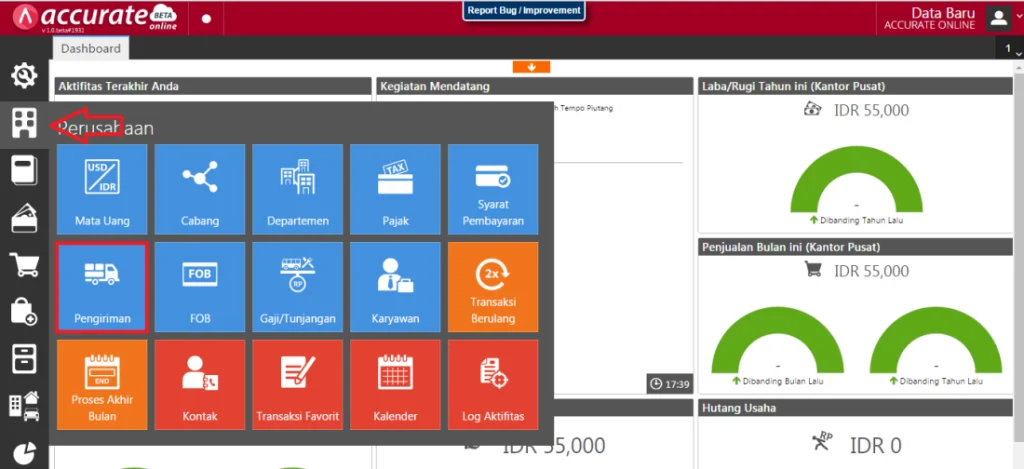Select the Perusahaan building sidebar icon

click(x=24, y=123)
